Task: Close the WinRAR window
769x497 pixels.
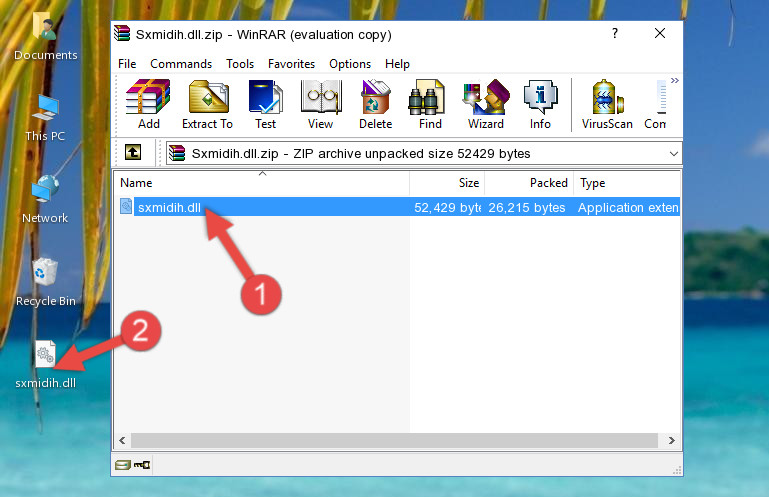Action: click(660, 33)
